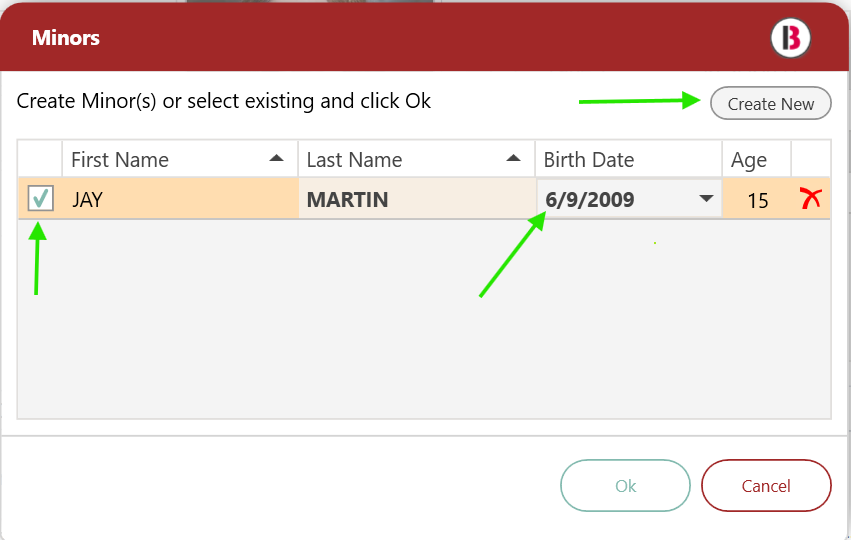Cancel the Minors dialog

point(766,486)
